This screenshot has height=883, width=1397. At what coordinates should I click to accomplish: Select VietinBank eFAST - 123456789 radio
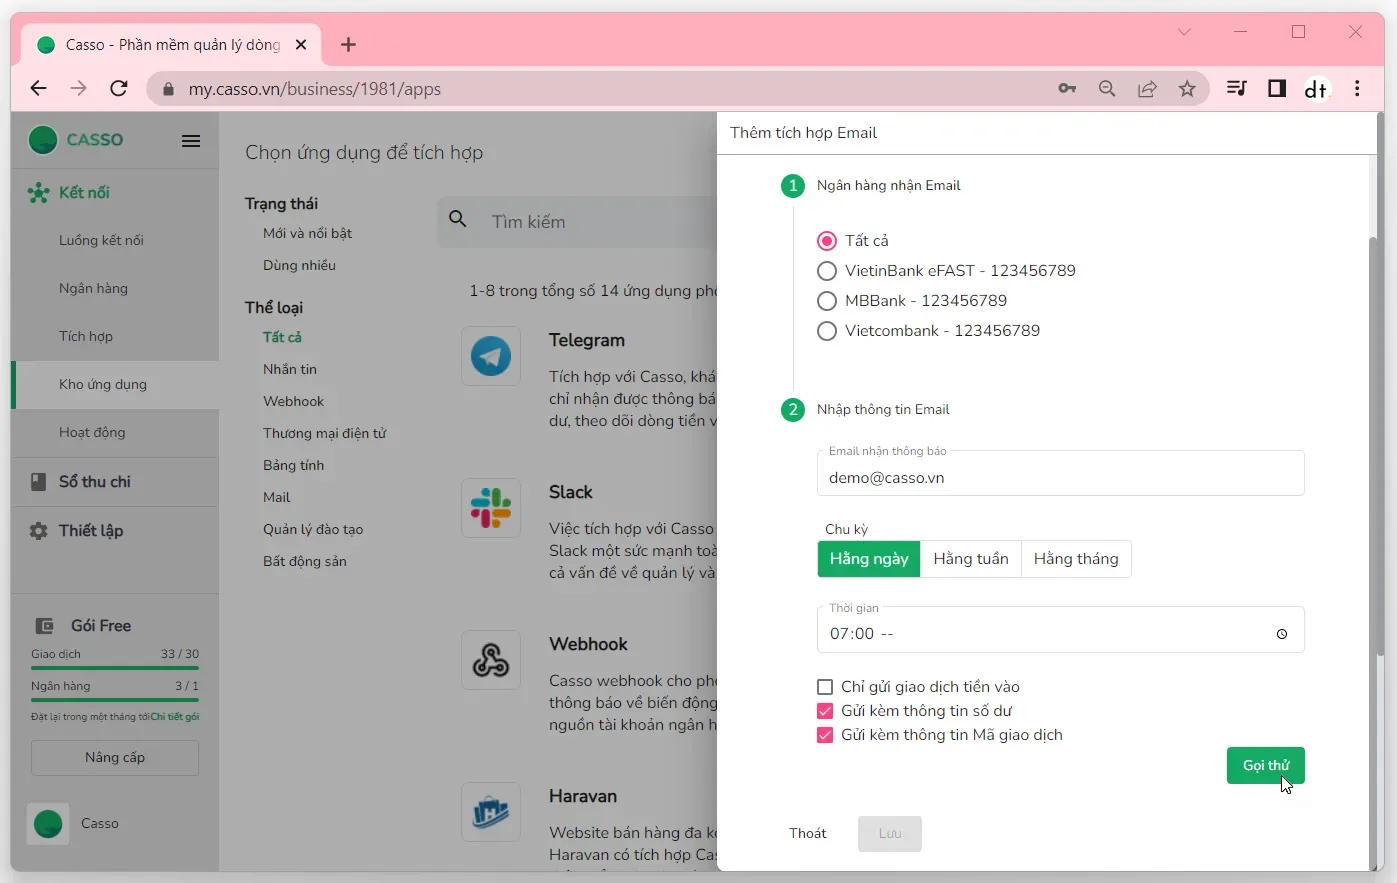[827, 271]
